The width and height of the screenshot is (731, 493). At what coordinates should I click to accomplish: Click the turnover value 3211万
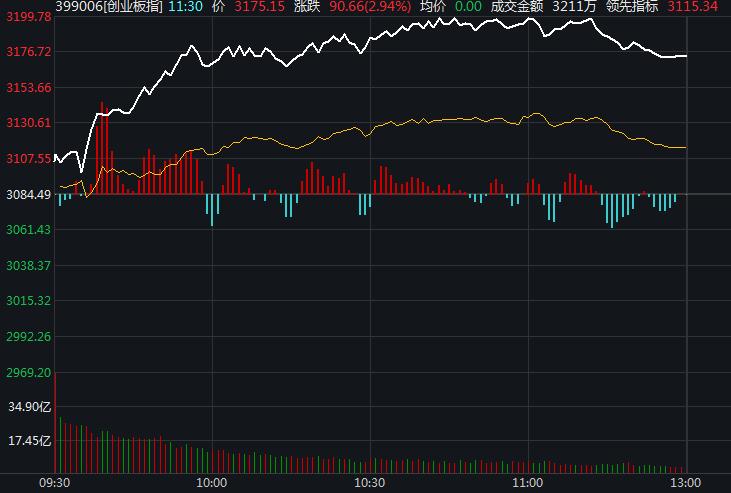(x=574, y=6)
